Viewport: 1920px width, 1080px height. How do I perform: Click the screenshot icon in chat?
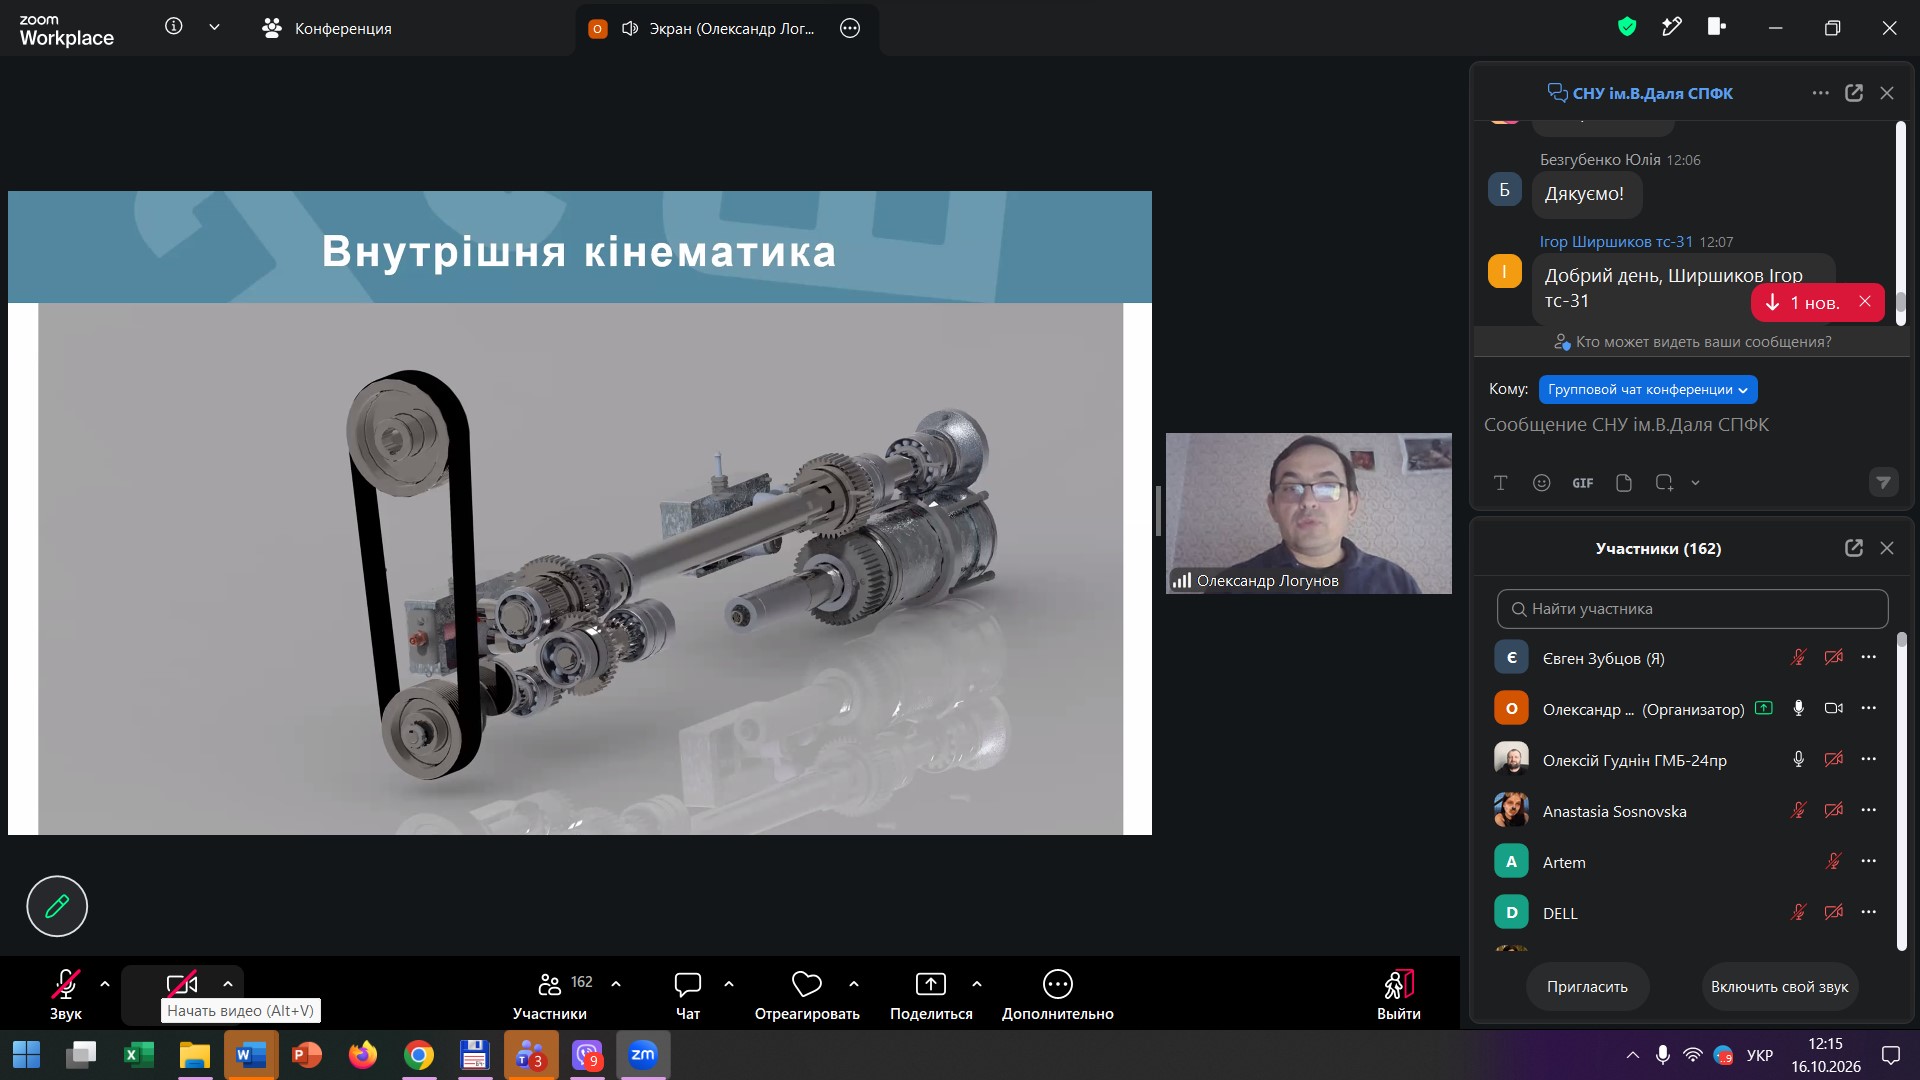tap(1664, 483)
